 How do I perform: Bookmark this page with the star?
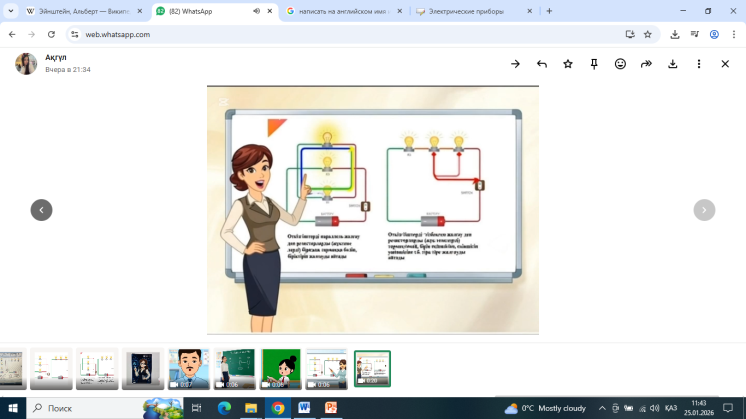coord(648,34)
